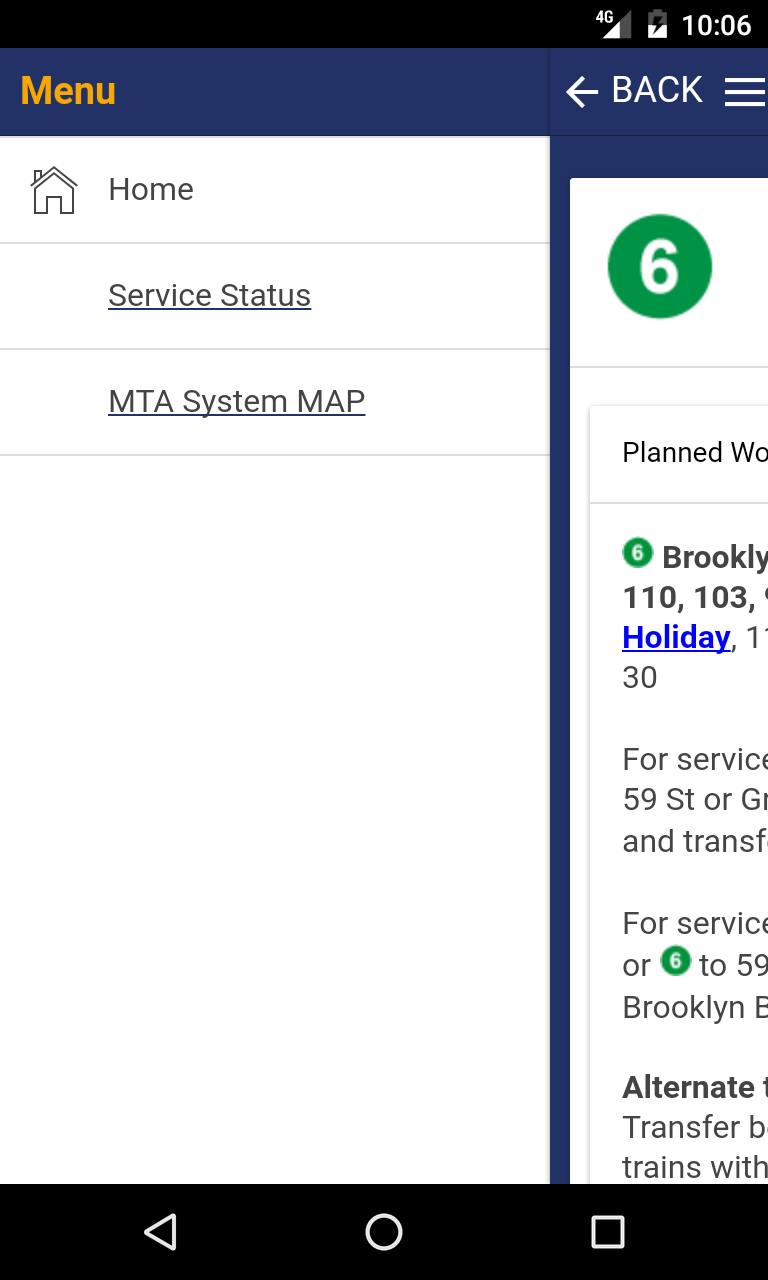
Task: Tap the Menu title heading
Action: point(68,92)
